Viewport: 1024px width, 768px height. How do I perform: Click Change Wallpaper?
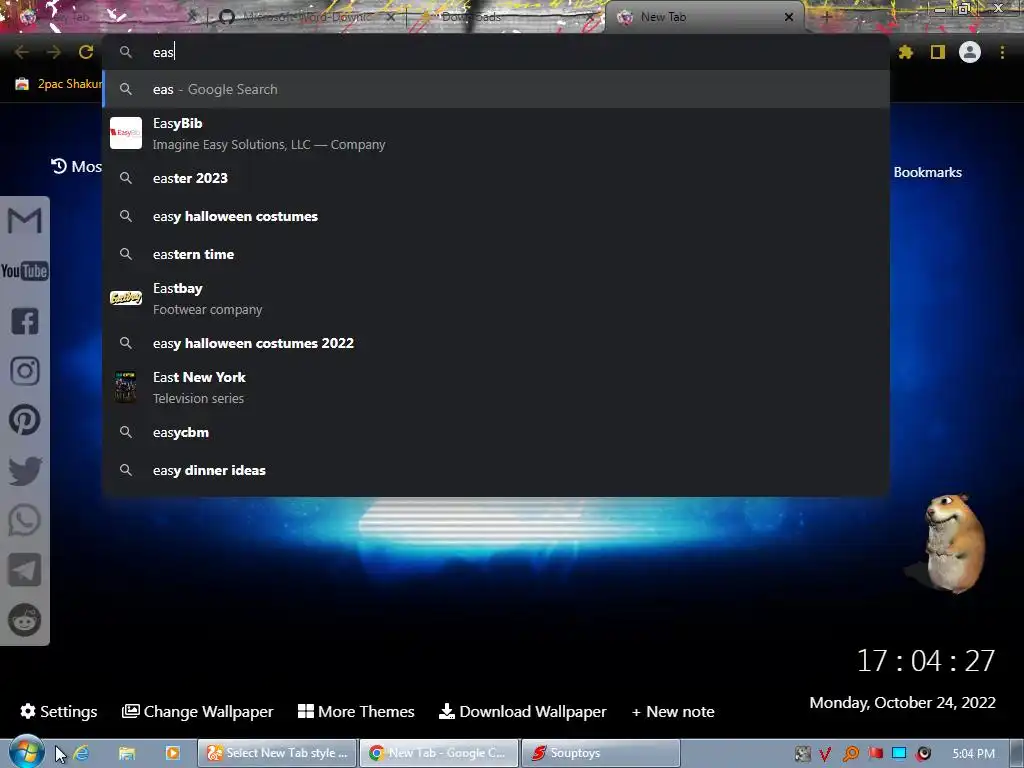click(x=197, y=711)
